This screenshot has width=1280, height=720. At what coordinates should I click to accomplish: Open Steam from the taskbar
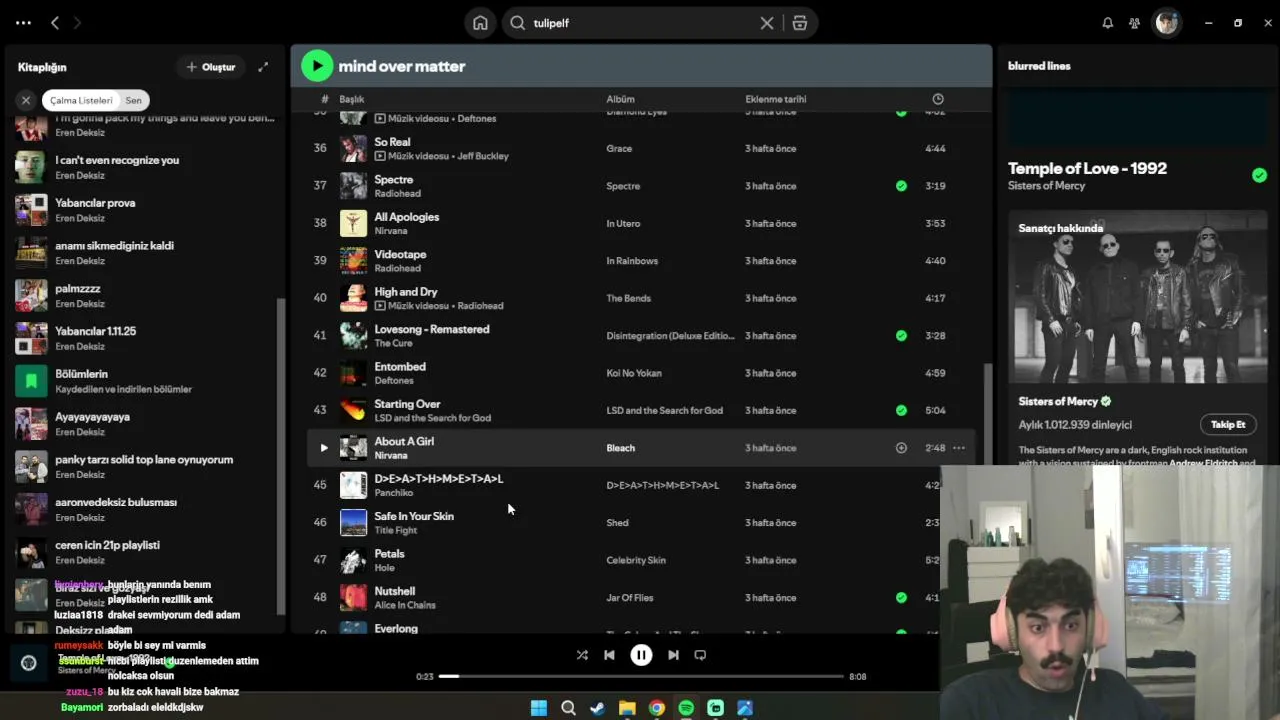click(597, 708)
